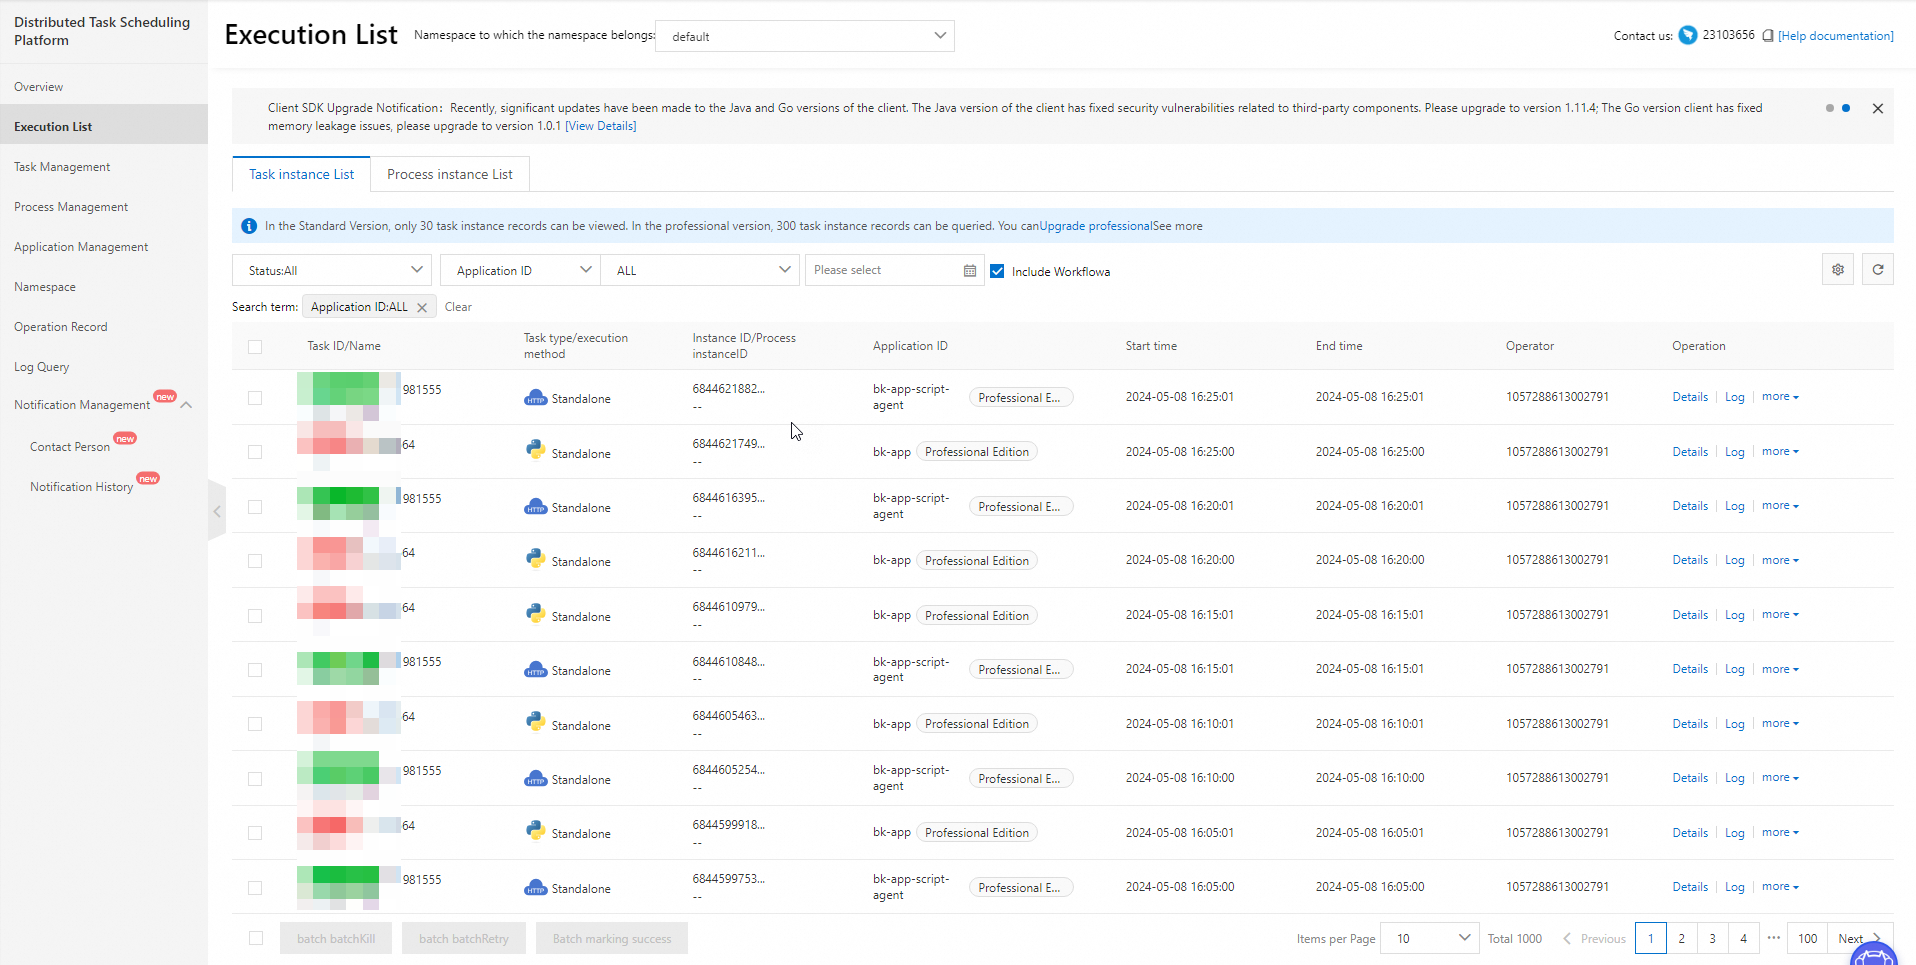
Task: Open the Status:All filter dropdown
Action: [x=331, y=269]
